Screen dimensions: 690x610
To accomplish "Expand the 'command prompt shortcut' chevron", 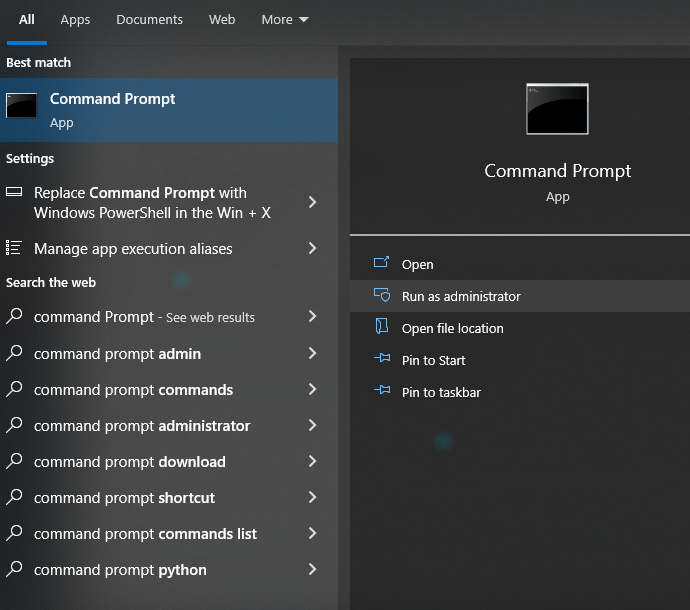I will [x=312, y=497].
